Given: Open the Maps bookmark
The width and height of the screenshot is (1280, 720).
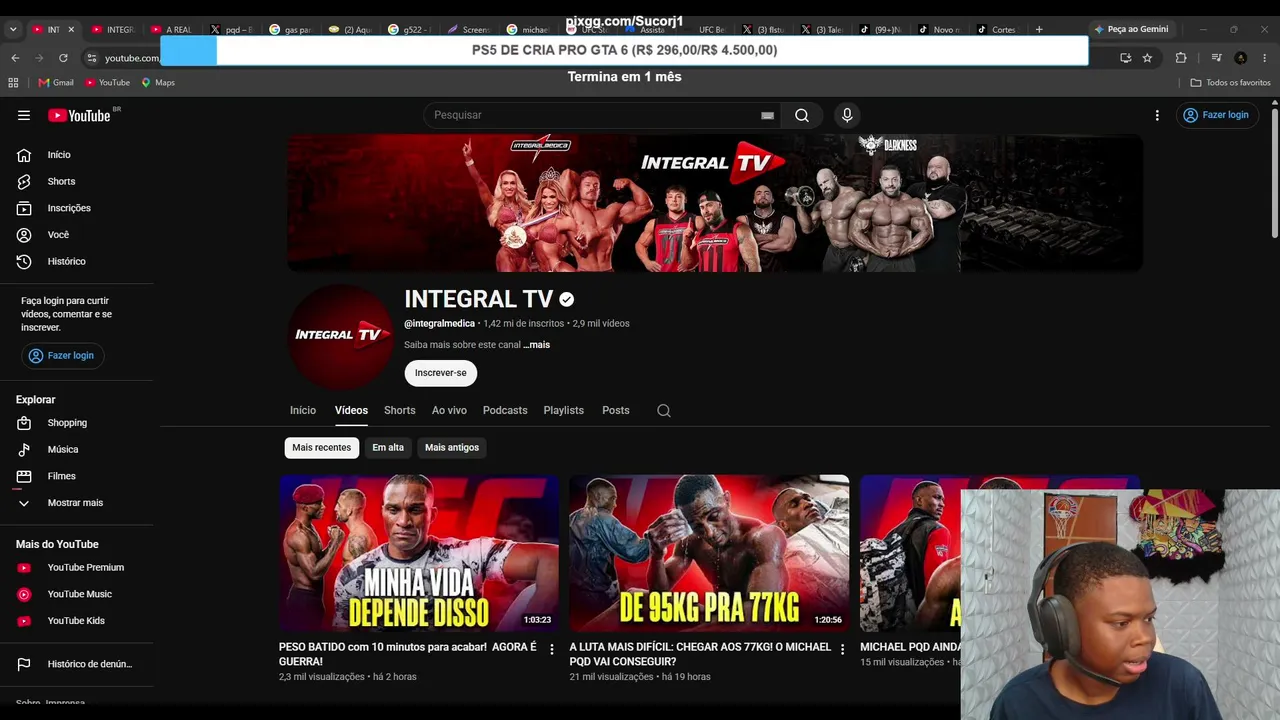Looking at the screenshot, I should [x=158, y=83].
